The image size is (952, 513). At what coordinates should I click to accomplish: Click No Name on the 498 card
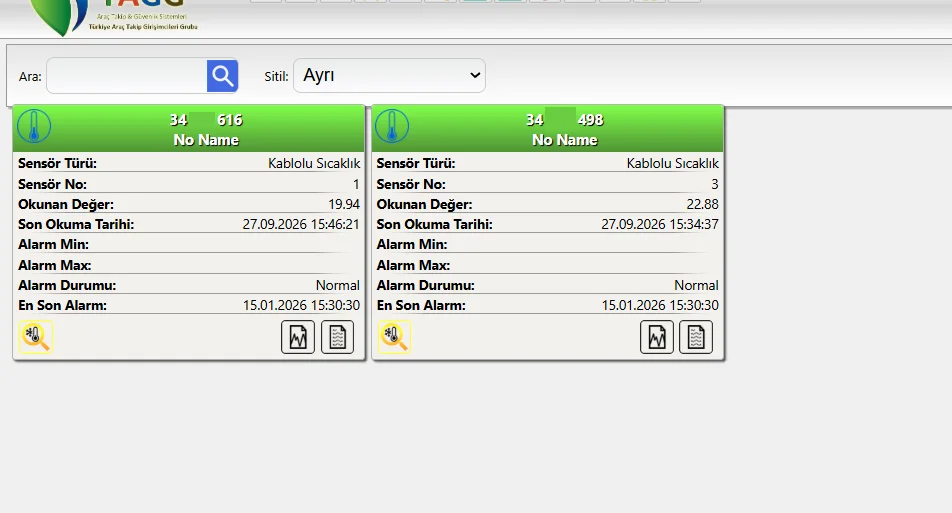pos(565,140)
